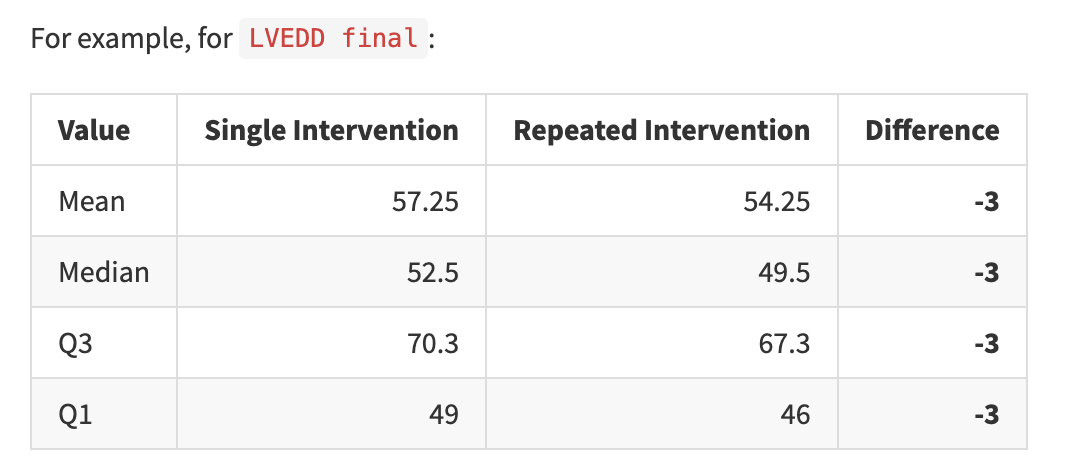This screenshot has width=1070, height=472.
Task: Select the 46 cell in Q1 row
Action: 795,414
